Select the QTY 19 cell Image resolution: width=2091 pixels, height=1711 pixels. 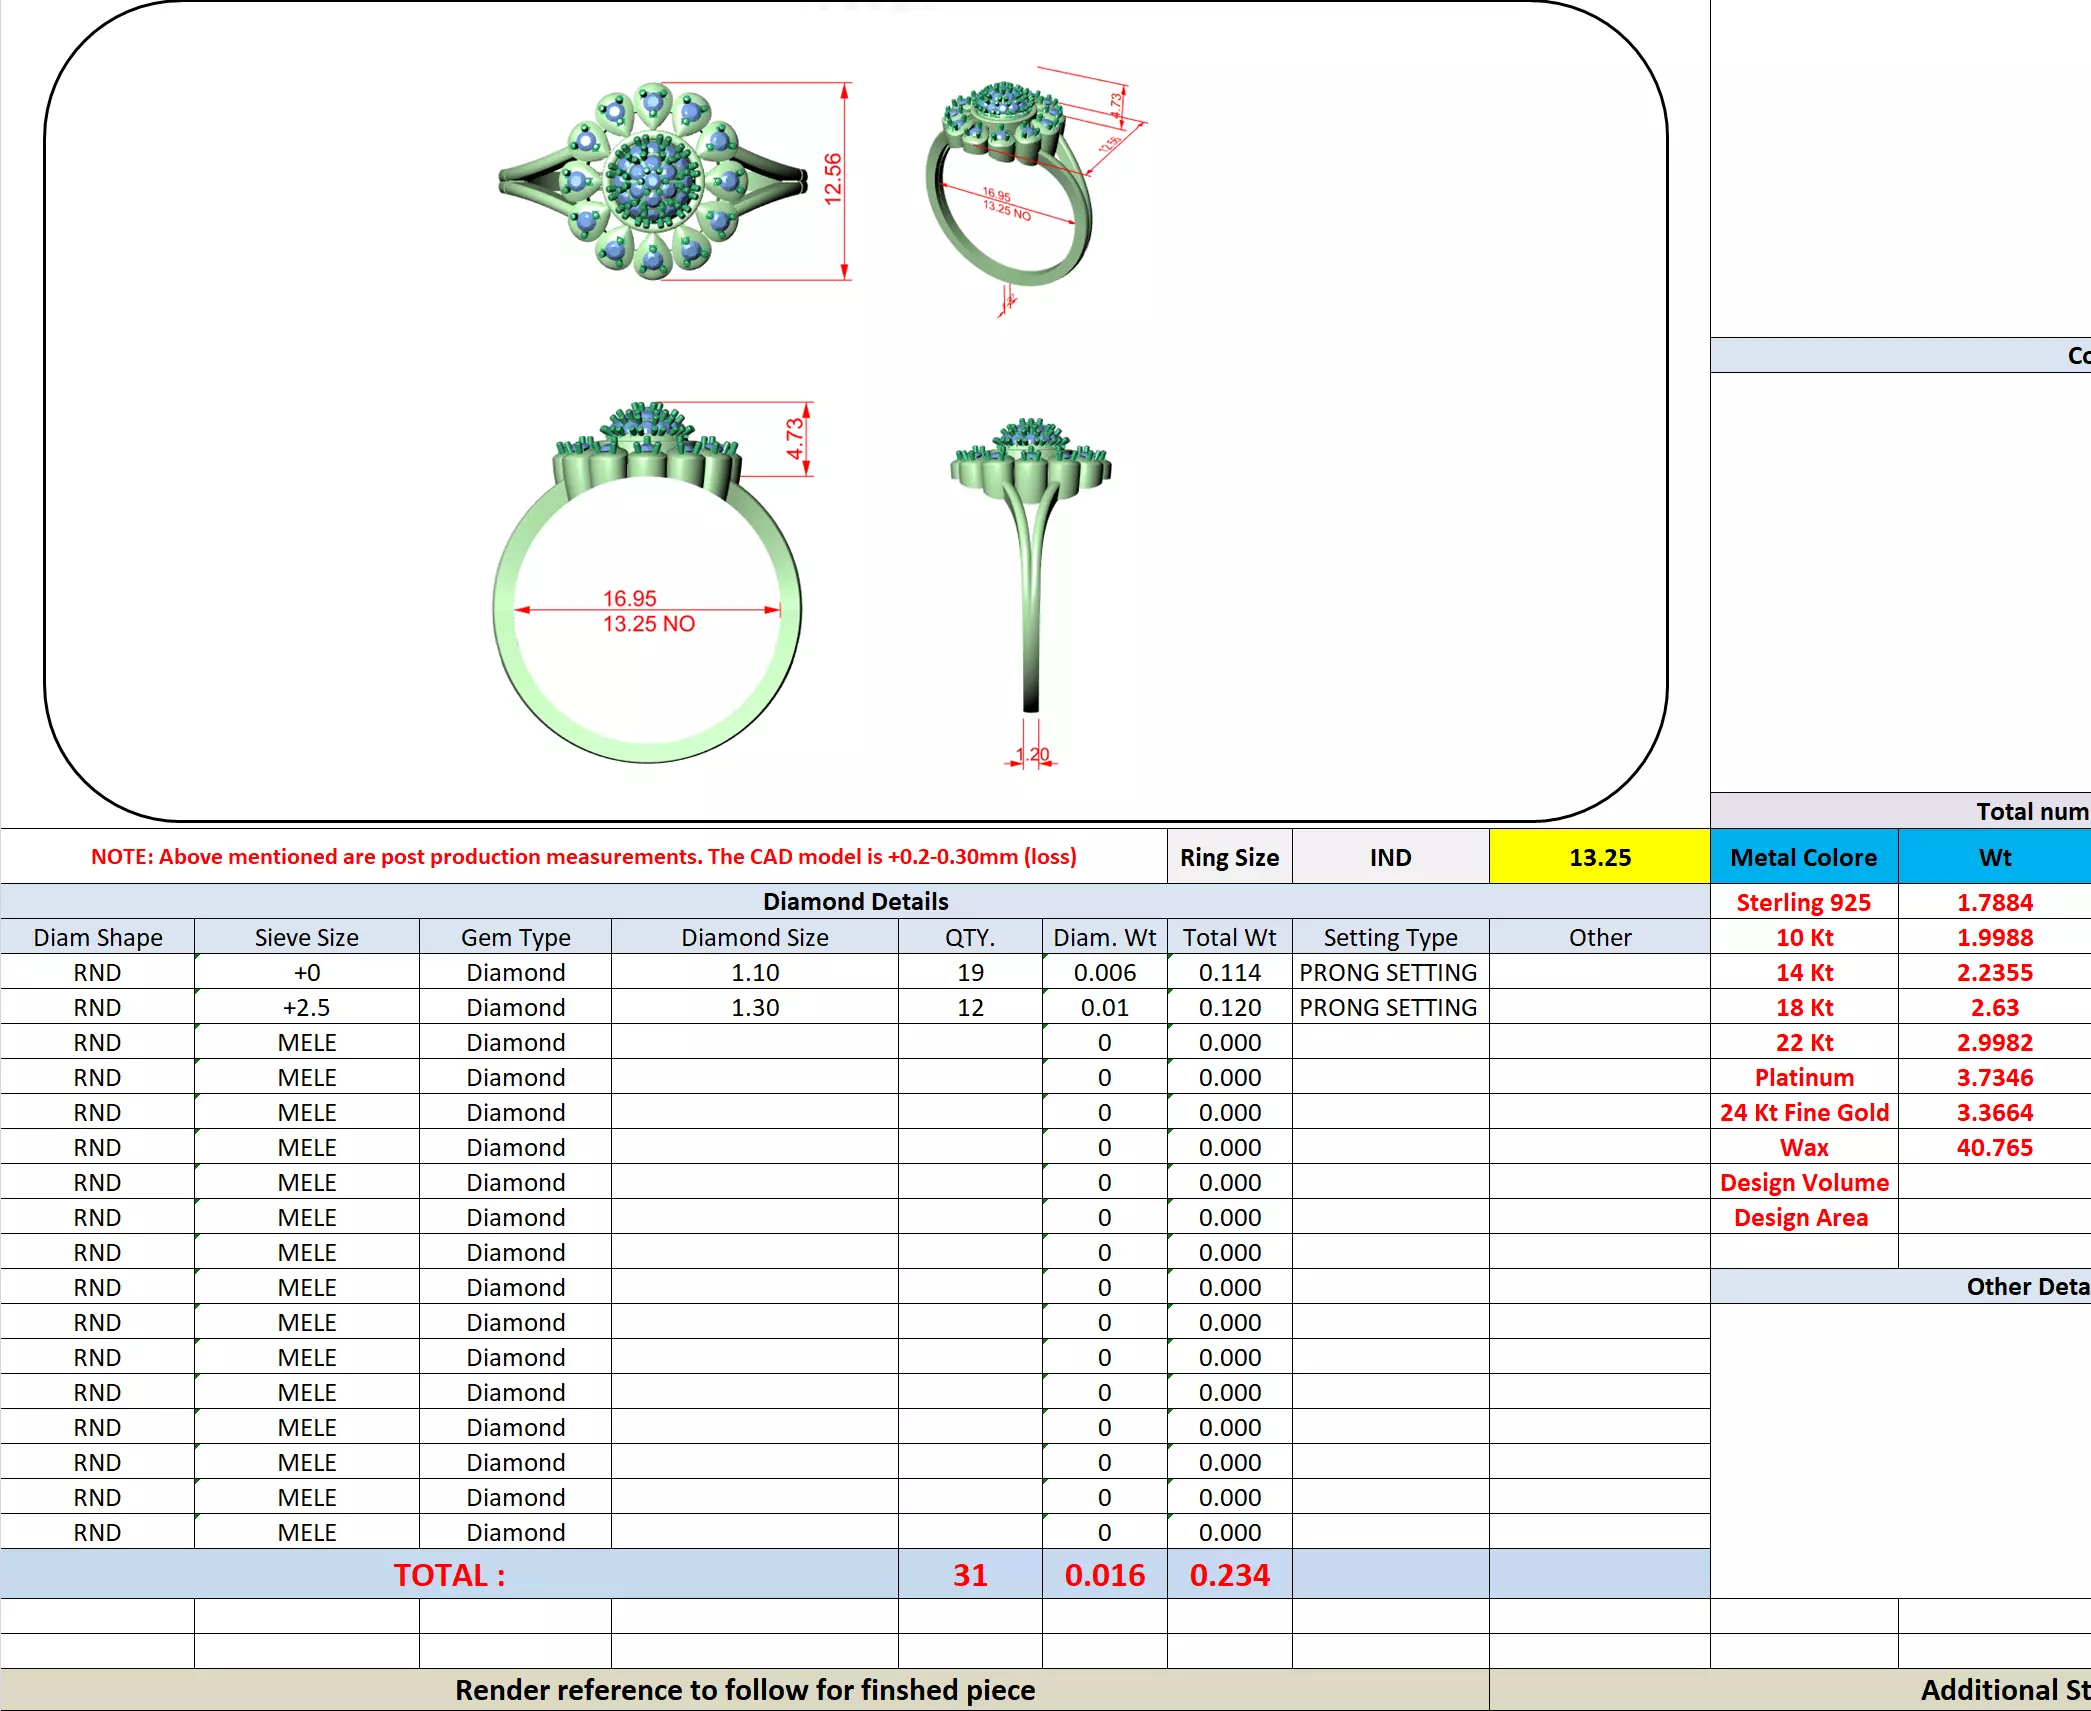pyautogui.click(x=969, y=972)
